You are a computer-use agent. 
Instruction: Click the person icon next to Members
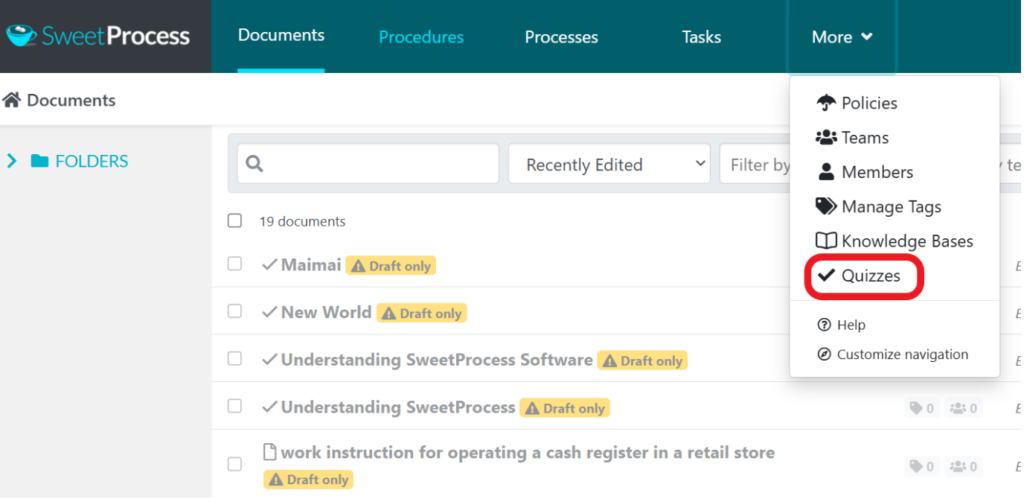[x=826, y=172]
